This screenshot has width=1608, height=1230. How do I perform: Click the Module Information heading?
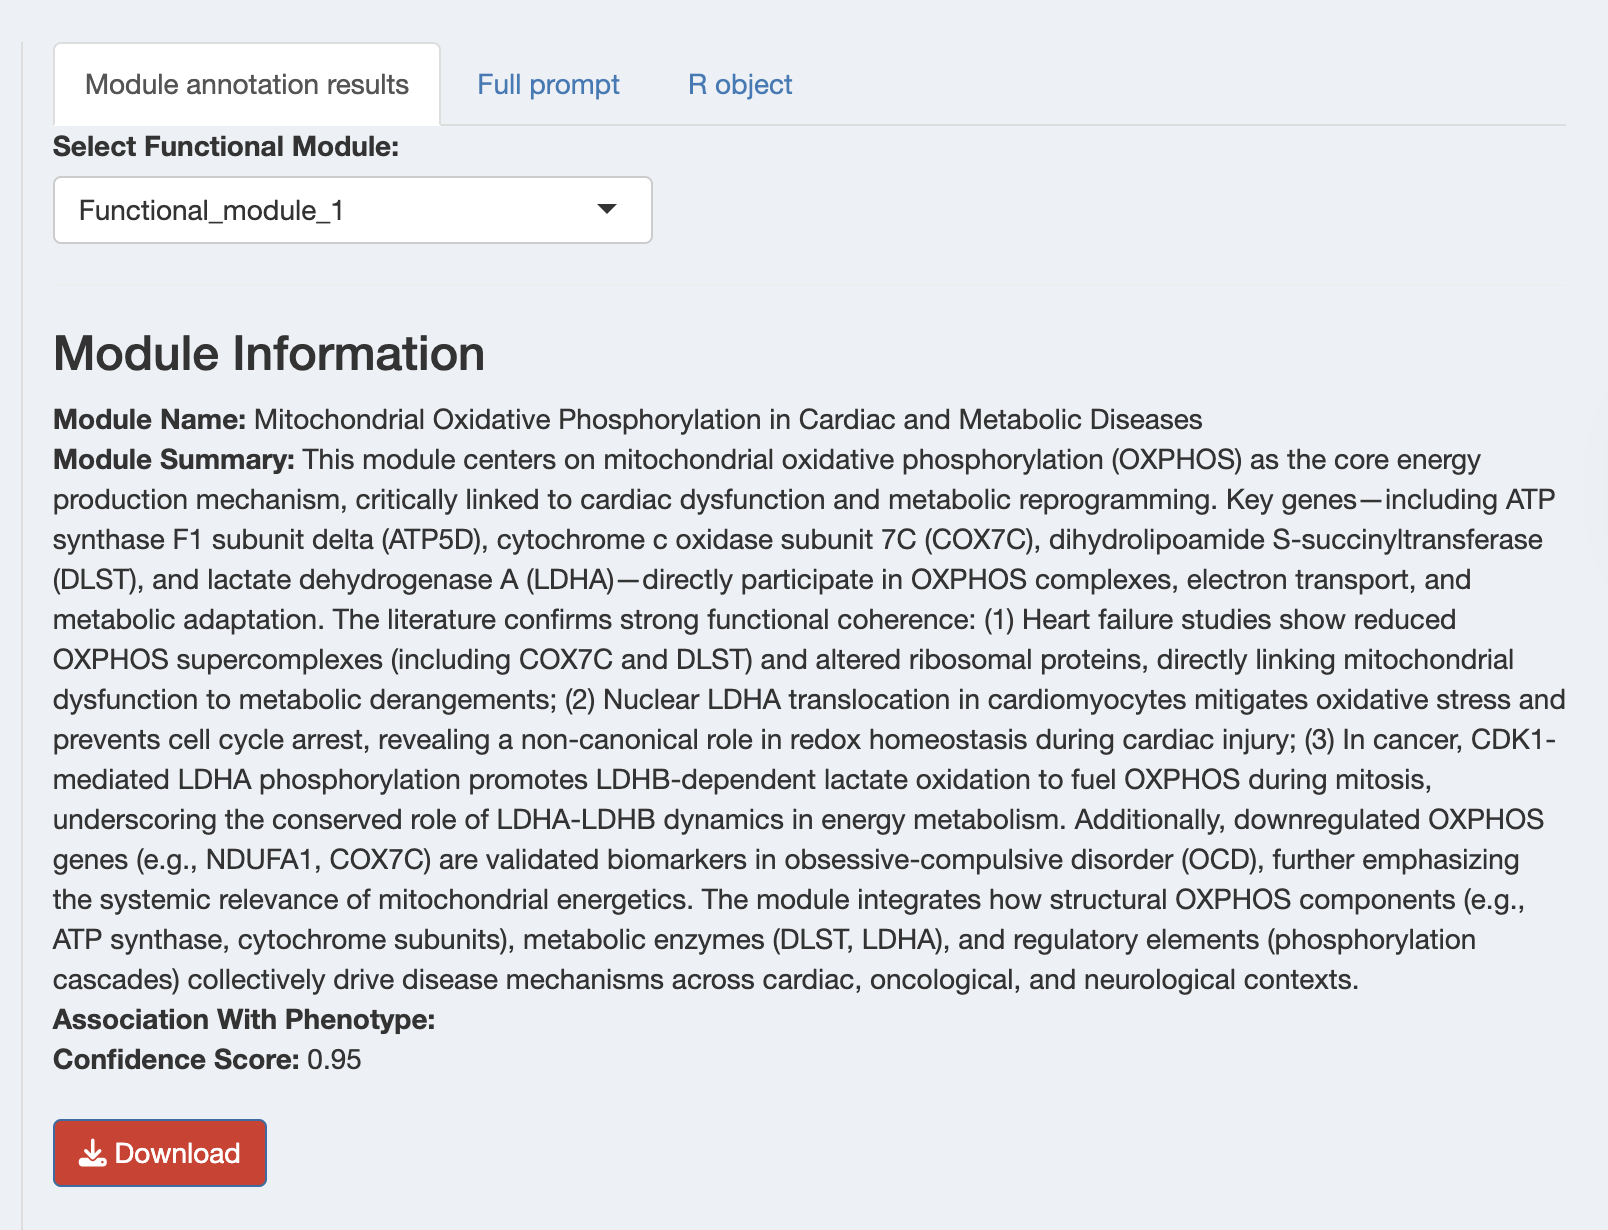pyautogui.click(x=269, y=354)
